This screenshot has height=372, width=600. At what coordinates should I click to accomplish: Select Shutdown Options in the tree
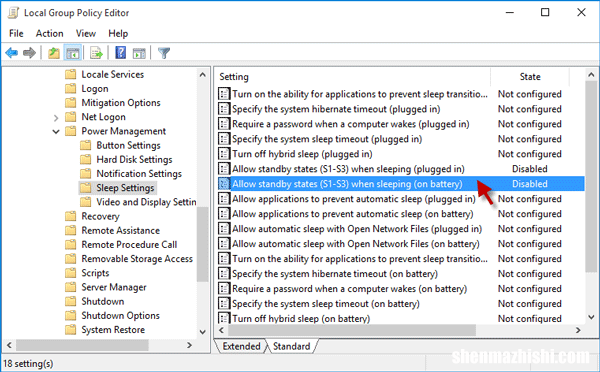pyautogui.click(x=120, y=315)
